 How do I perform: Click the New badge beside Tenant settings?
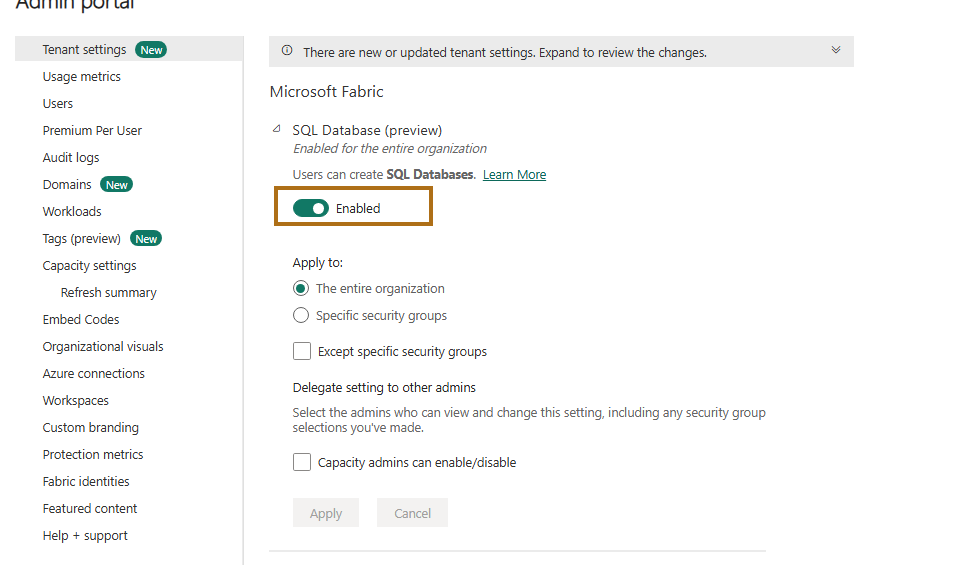tap(151, 50)
